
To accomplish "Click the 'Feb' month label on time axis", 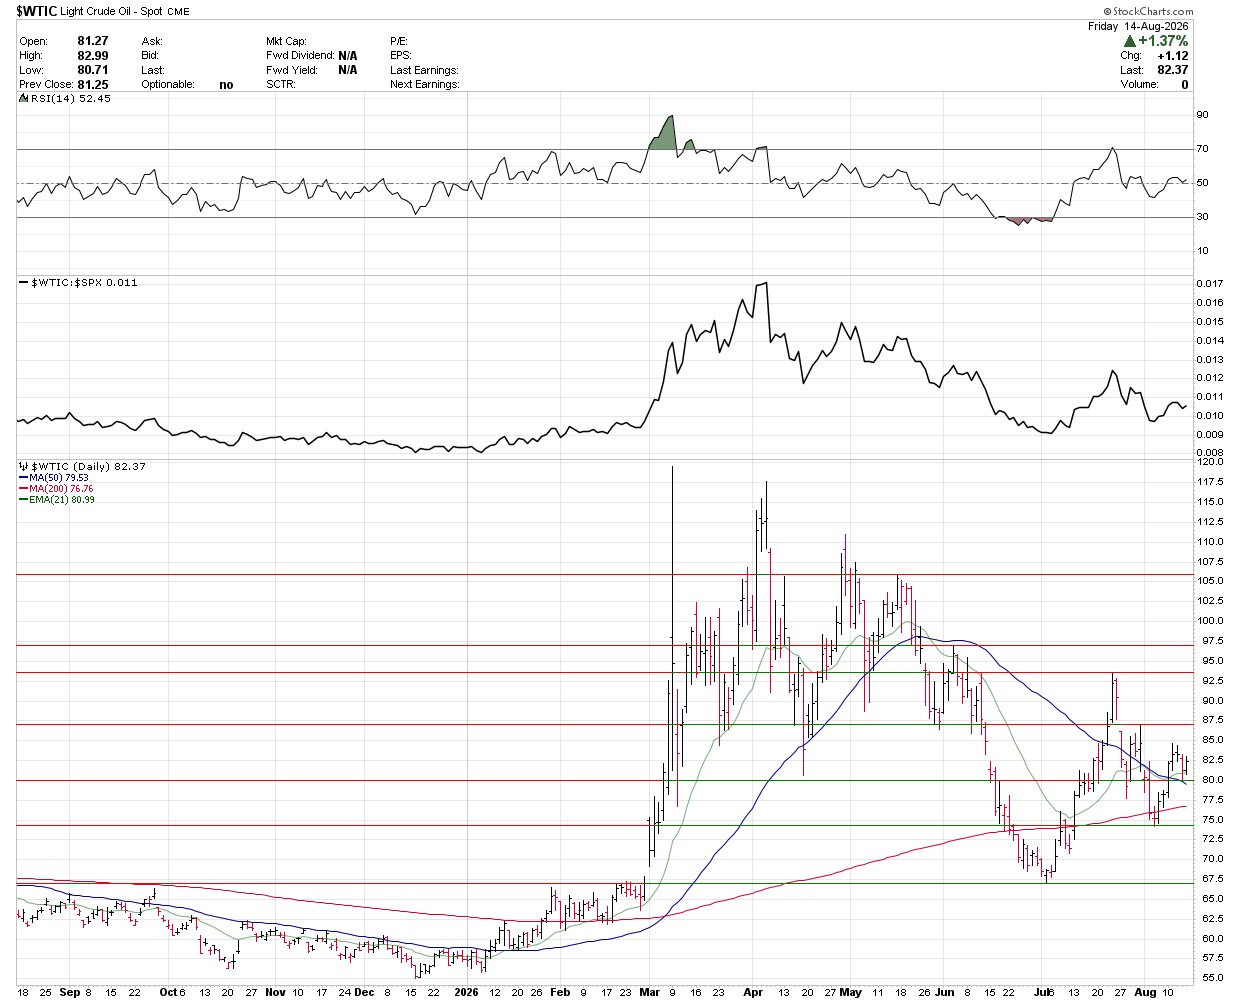I will 560,993.
